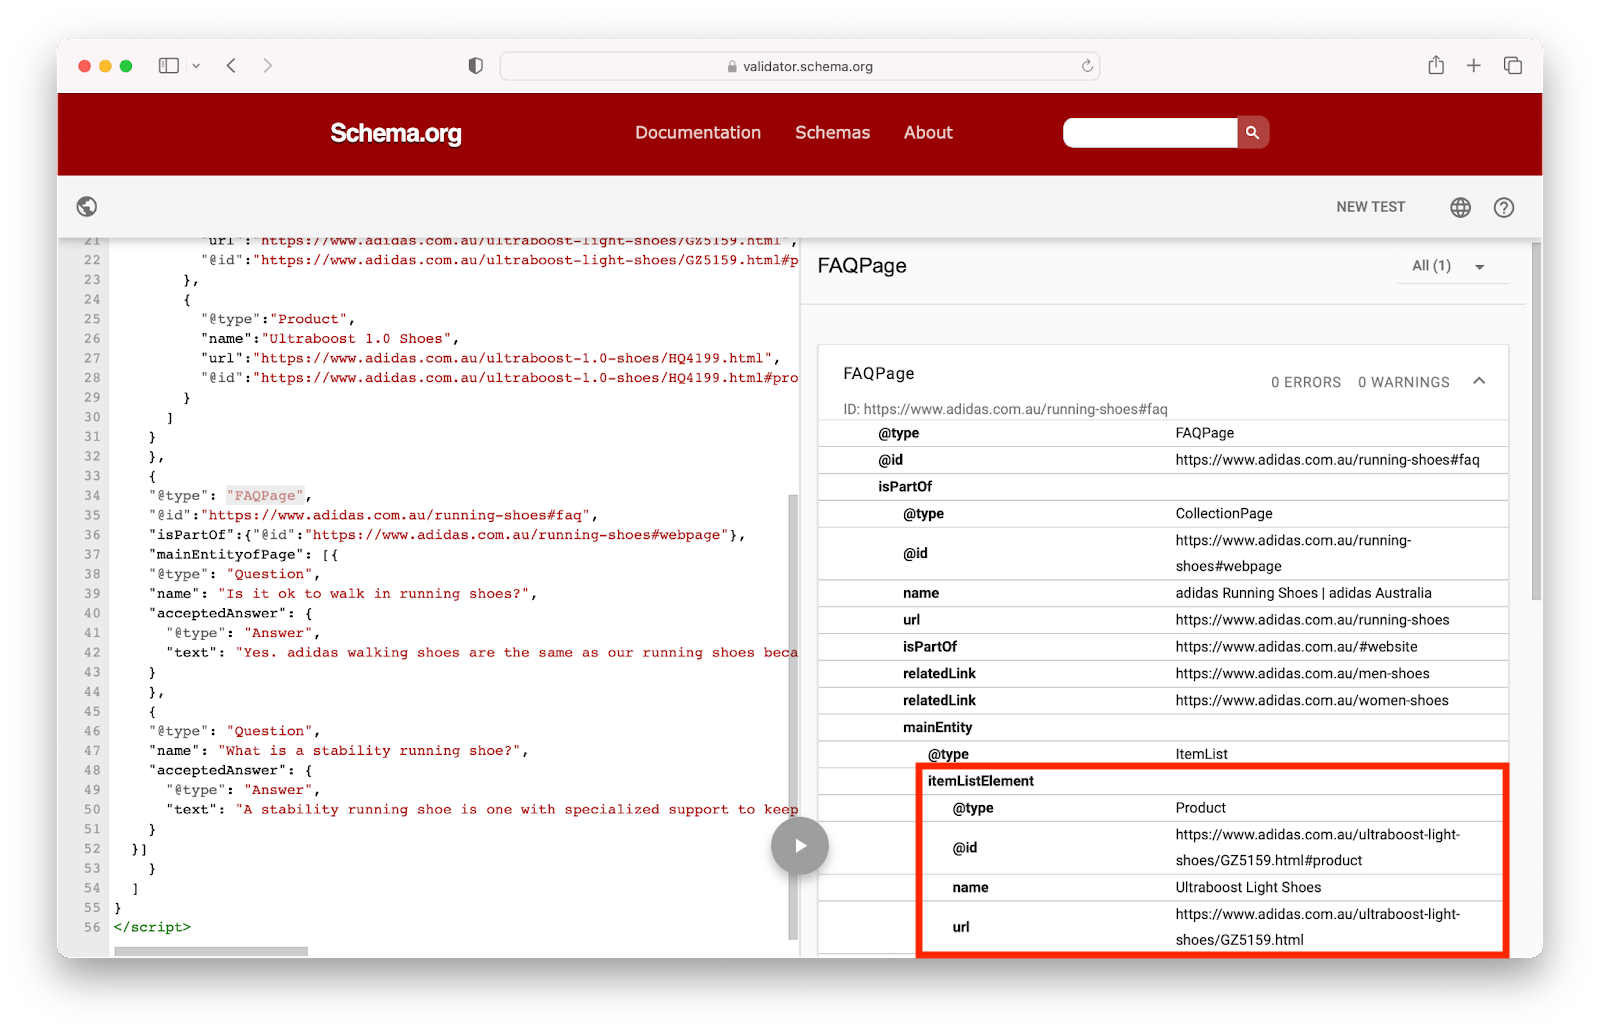The image size is (1600, 1034).
Task: Click the running-shoes#faq @id value
Action: pyautogui.click(x=1327, y=460)
